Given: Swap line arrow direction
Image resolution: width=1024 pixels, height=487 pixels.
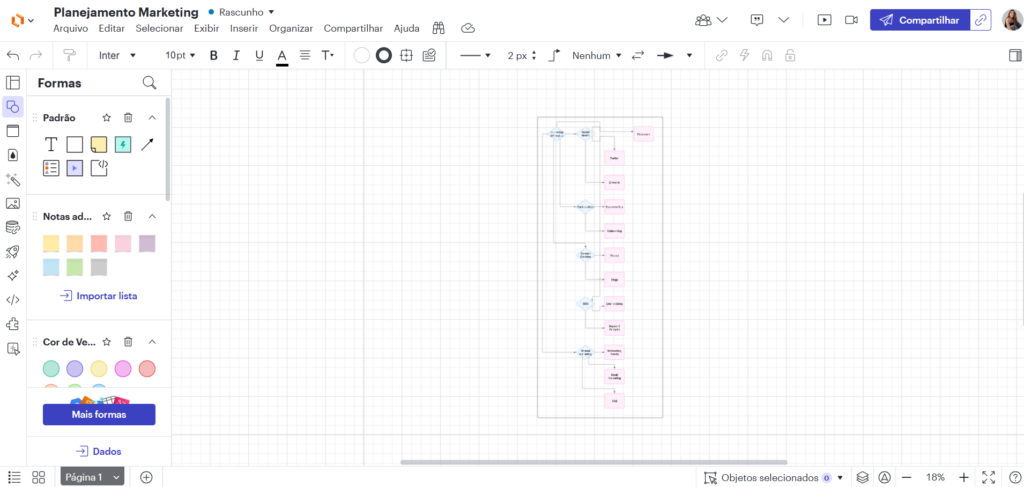Looking at the screenshot, I should pyautogui.click(x=638, y=55).
